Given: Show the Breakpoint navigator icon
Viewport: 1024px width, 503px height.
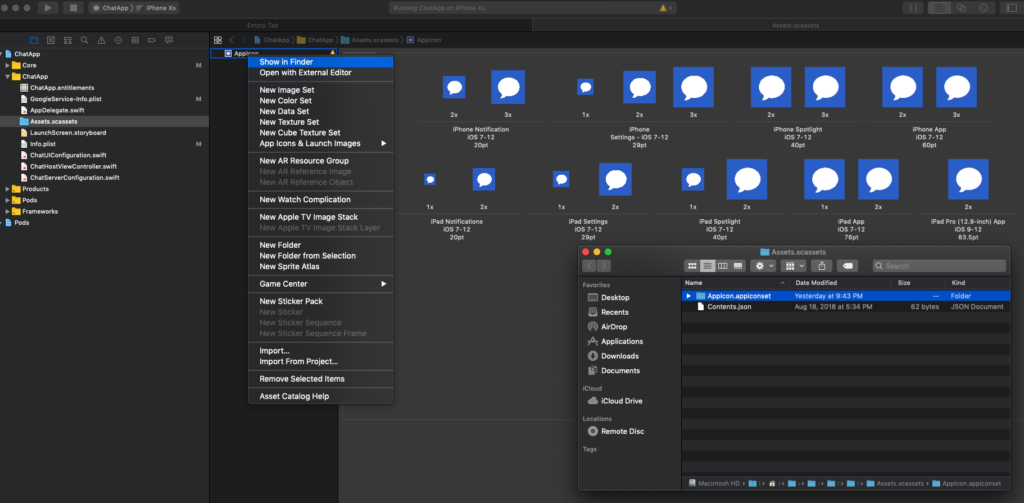Looking at the screenshot, I should (151, 41).
